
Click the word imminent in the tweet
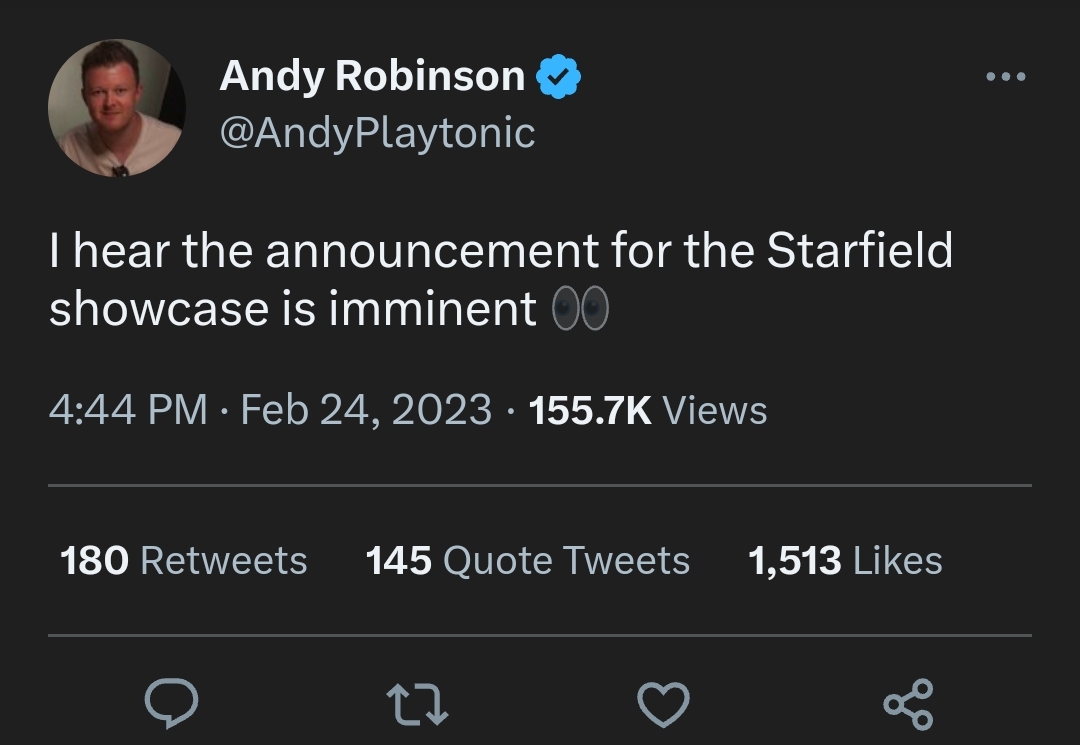pos(433,310)
